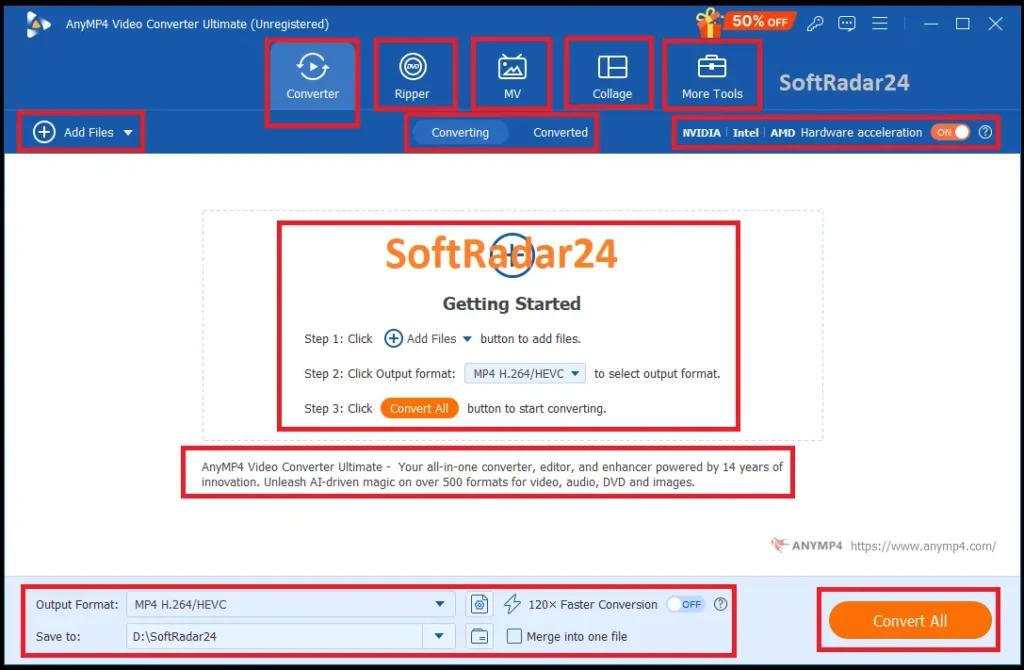Open the More Tools toolbox icon
The height and width of the screenshot is (670, 1024).
click(x=712, y=67)
